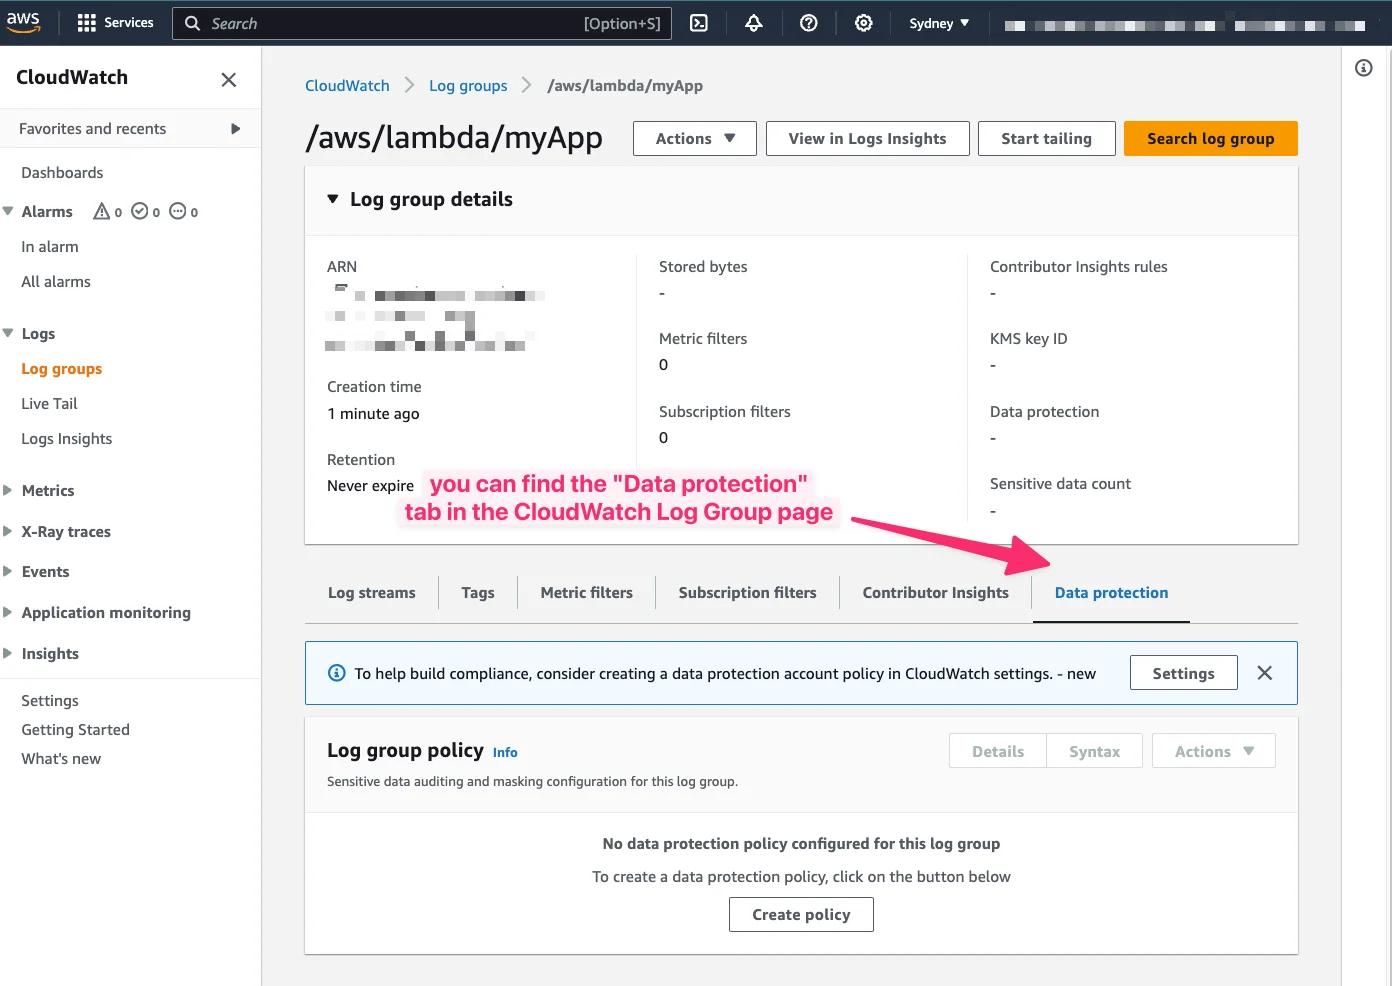Image resolution: width=1392 pixels, height=986 pixels.
Task: Open the help question-mark icon
Action: [809, 22]
